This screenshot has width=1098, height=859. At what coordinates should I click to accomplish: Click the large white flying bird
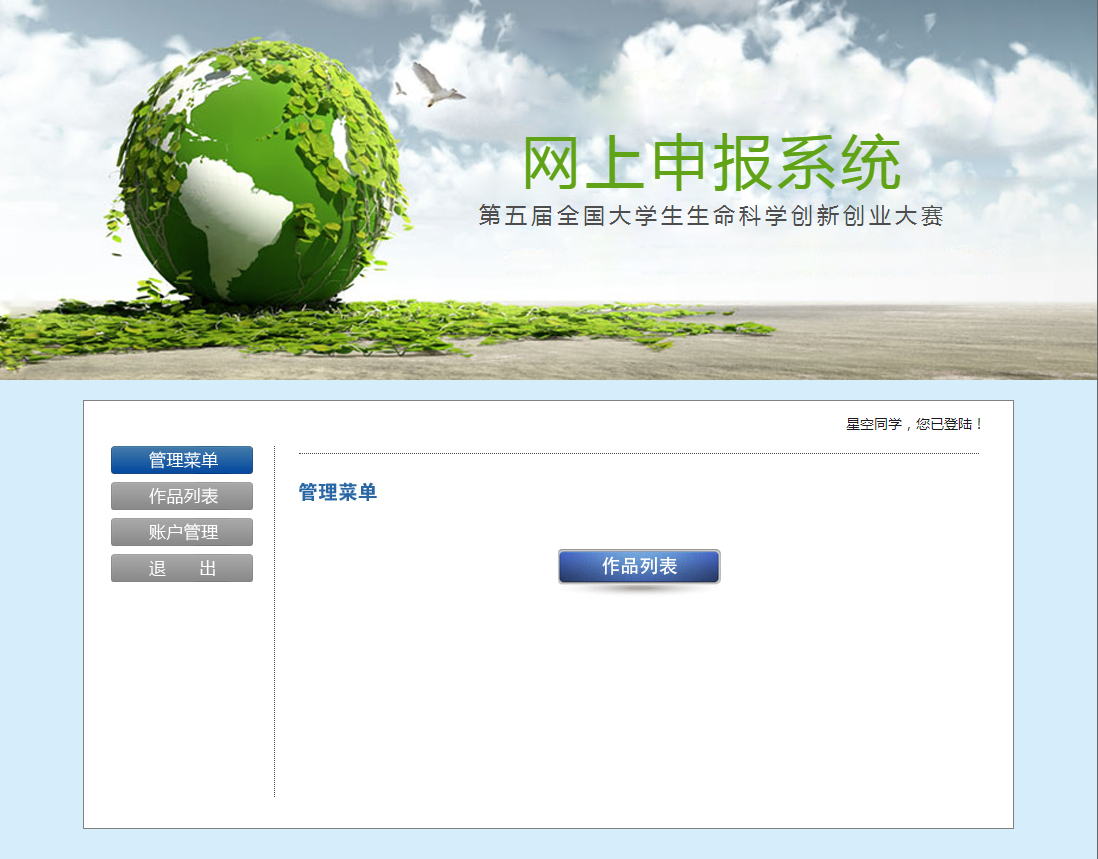437,86
